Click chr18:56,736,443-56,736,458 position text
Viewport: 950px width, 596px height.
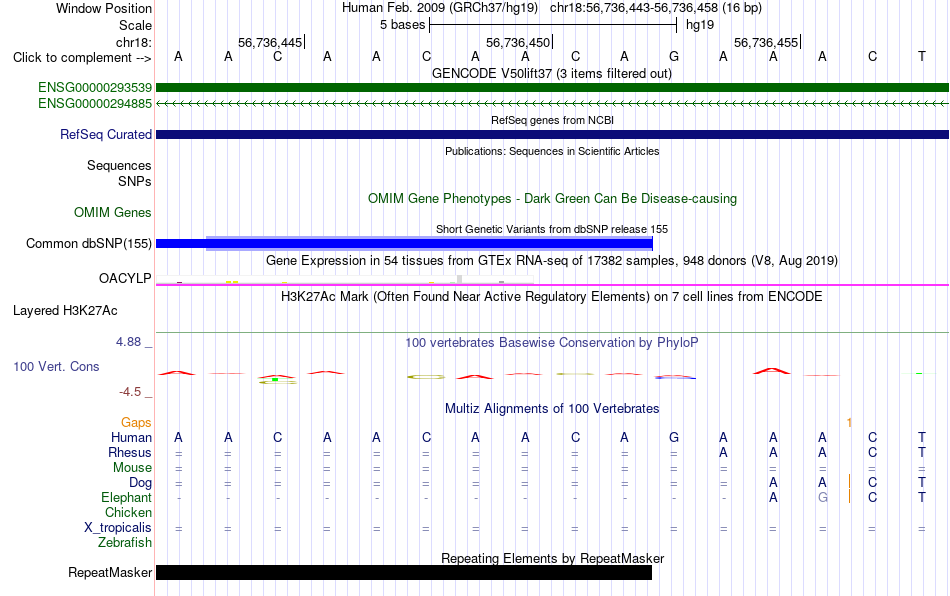pos(634,8)
